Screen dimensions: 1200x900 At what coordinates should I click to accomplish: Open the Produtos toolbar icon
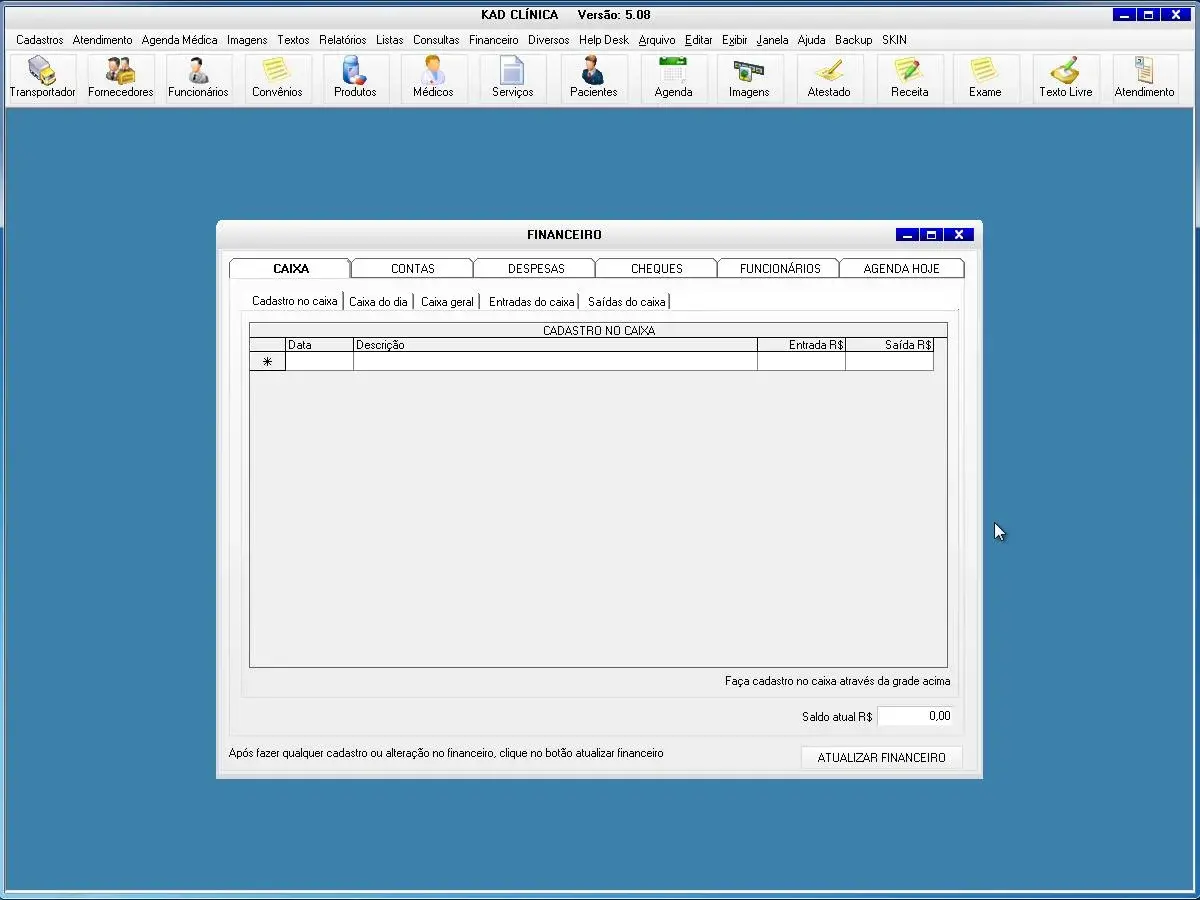355,78
